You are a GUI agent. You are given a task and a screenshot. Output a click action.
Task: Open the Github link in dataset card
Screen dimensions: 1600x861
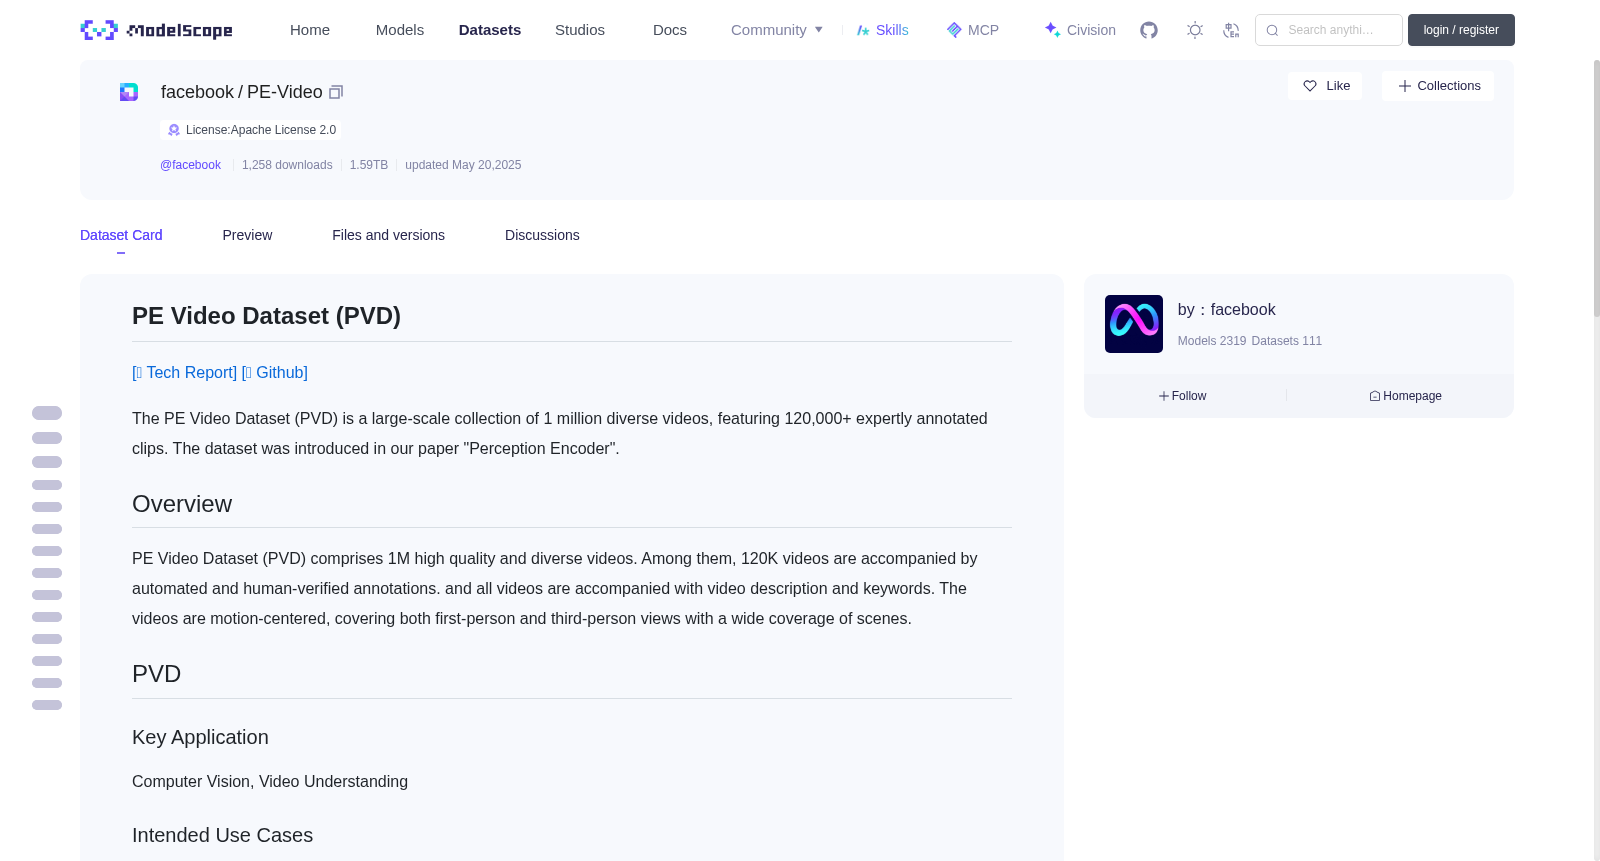[275, 372]
